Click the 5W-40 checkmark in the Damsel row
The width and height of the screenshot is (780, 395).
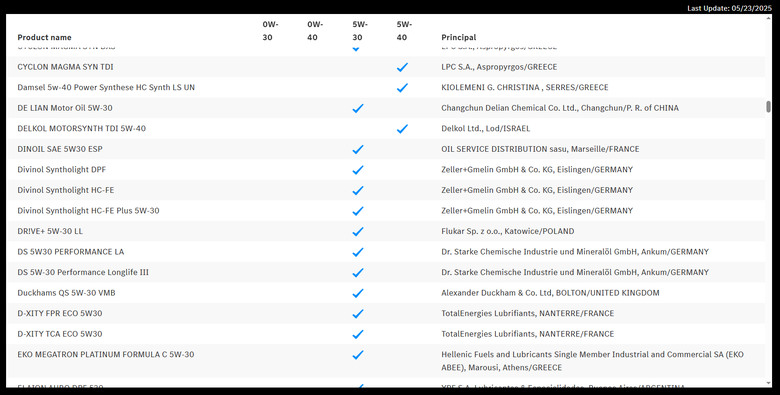[x=402, y=88]
